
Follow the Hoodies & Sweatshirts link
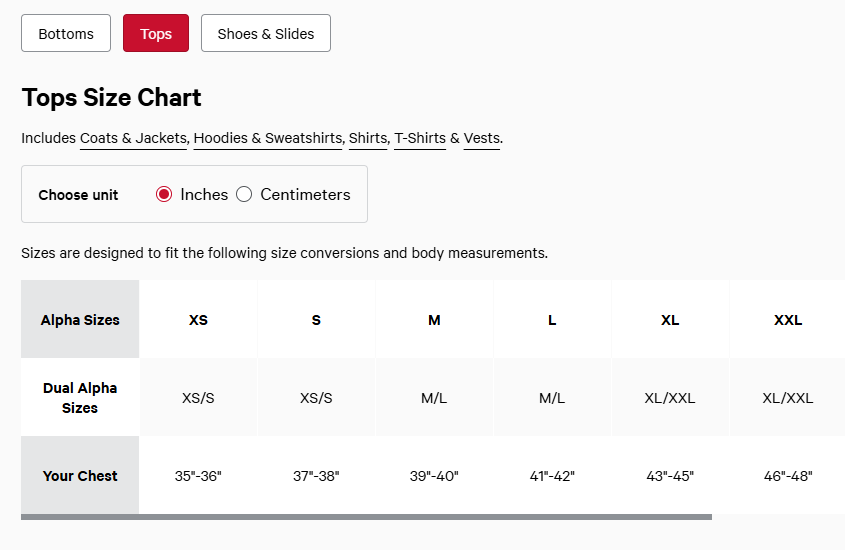pyautogui.click(x=268, y=138)
